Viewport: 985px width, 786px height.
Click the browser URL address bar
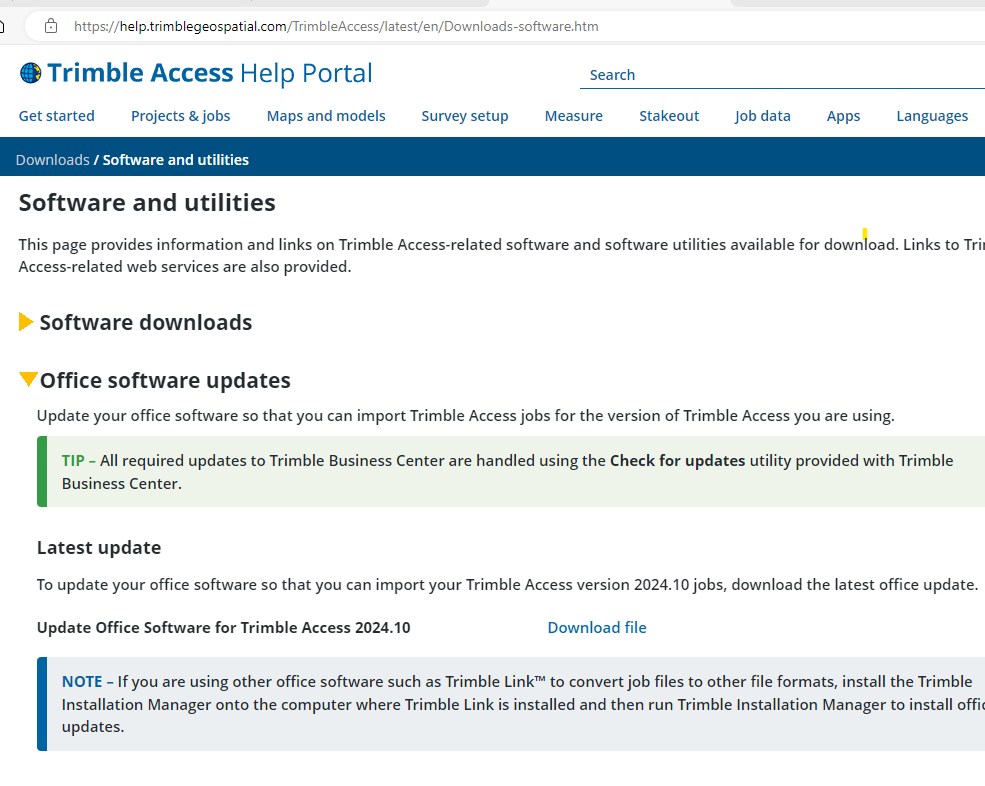pos(503,26)
